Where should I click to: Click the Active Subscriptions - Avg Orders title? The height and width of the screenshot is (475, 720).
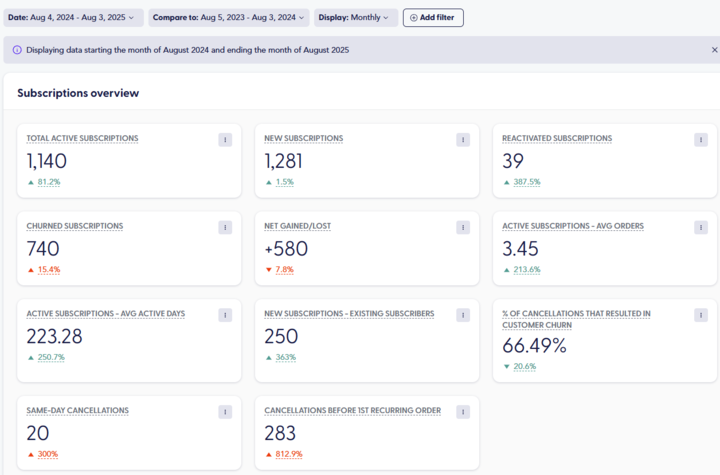573,226
